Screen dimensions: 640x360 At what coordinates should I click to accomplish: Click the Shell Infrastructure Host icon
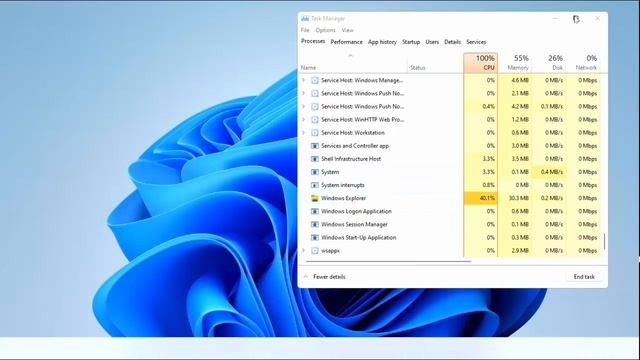pyautogui.click(x=315, y=159)
